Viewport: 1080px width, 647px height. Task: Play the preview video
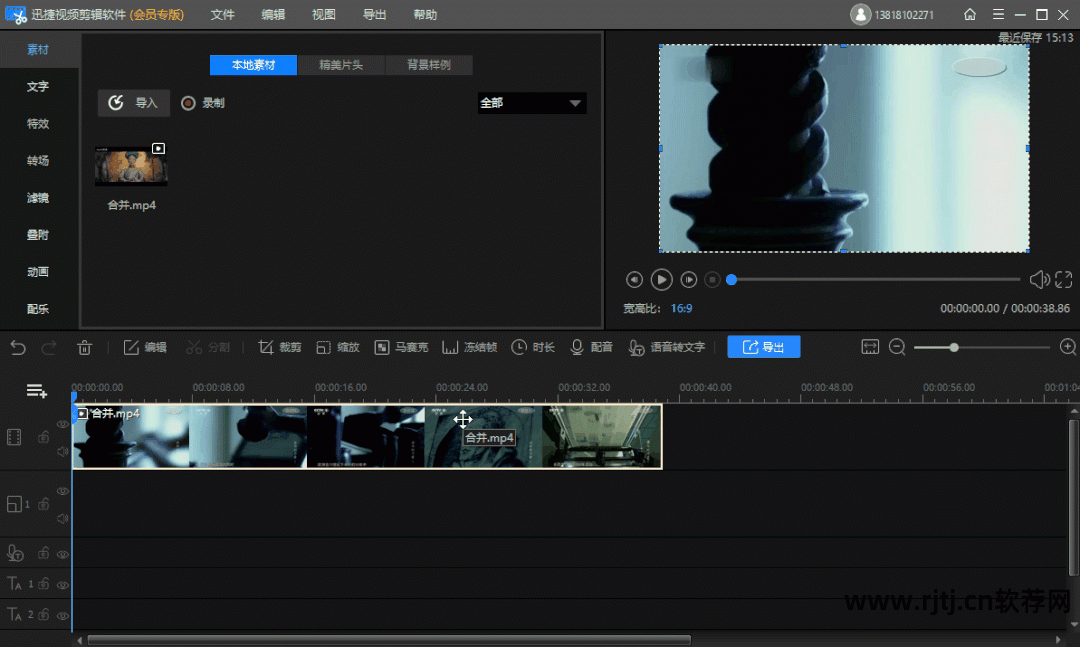coord(661,279)
